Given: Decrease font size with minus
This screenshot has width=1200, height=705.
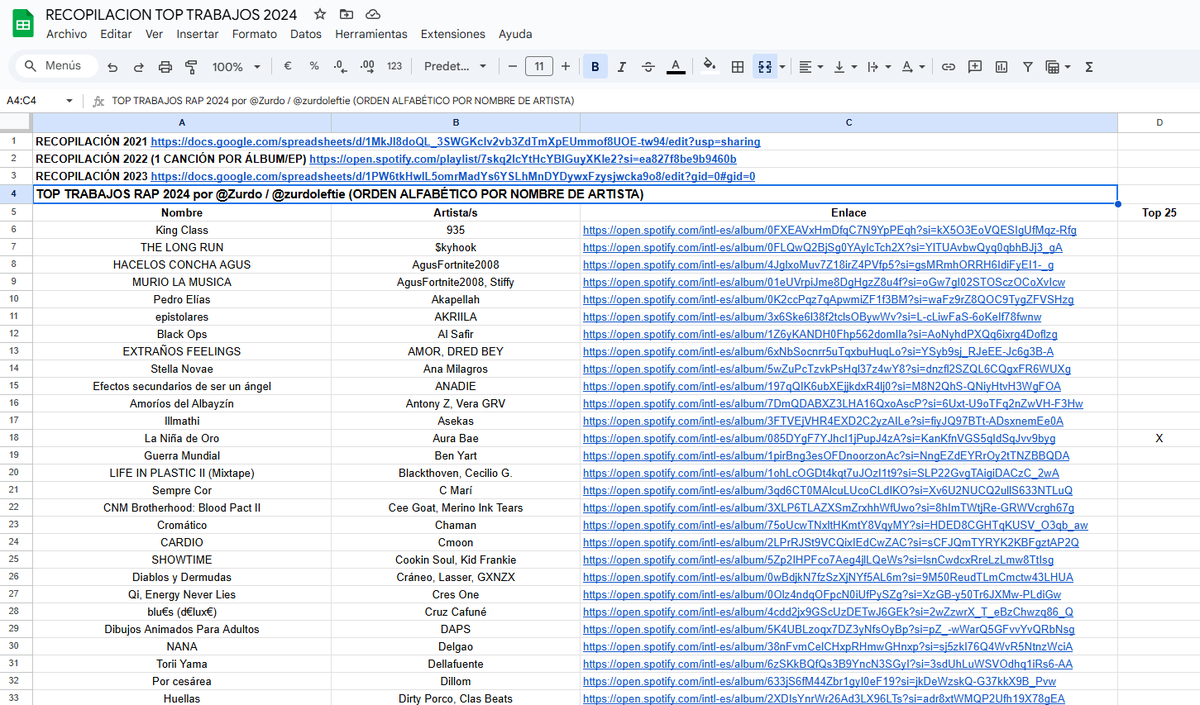Looking at the screenshot, I should coord(512,67).
